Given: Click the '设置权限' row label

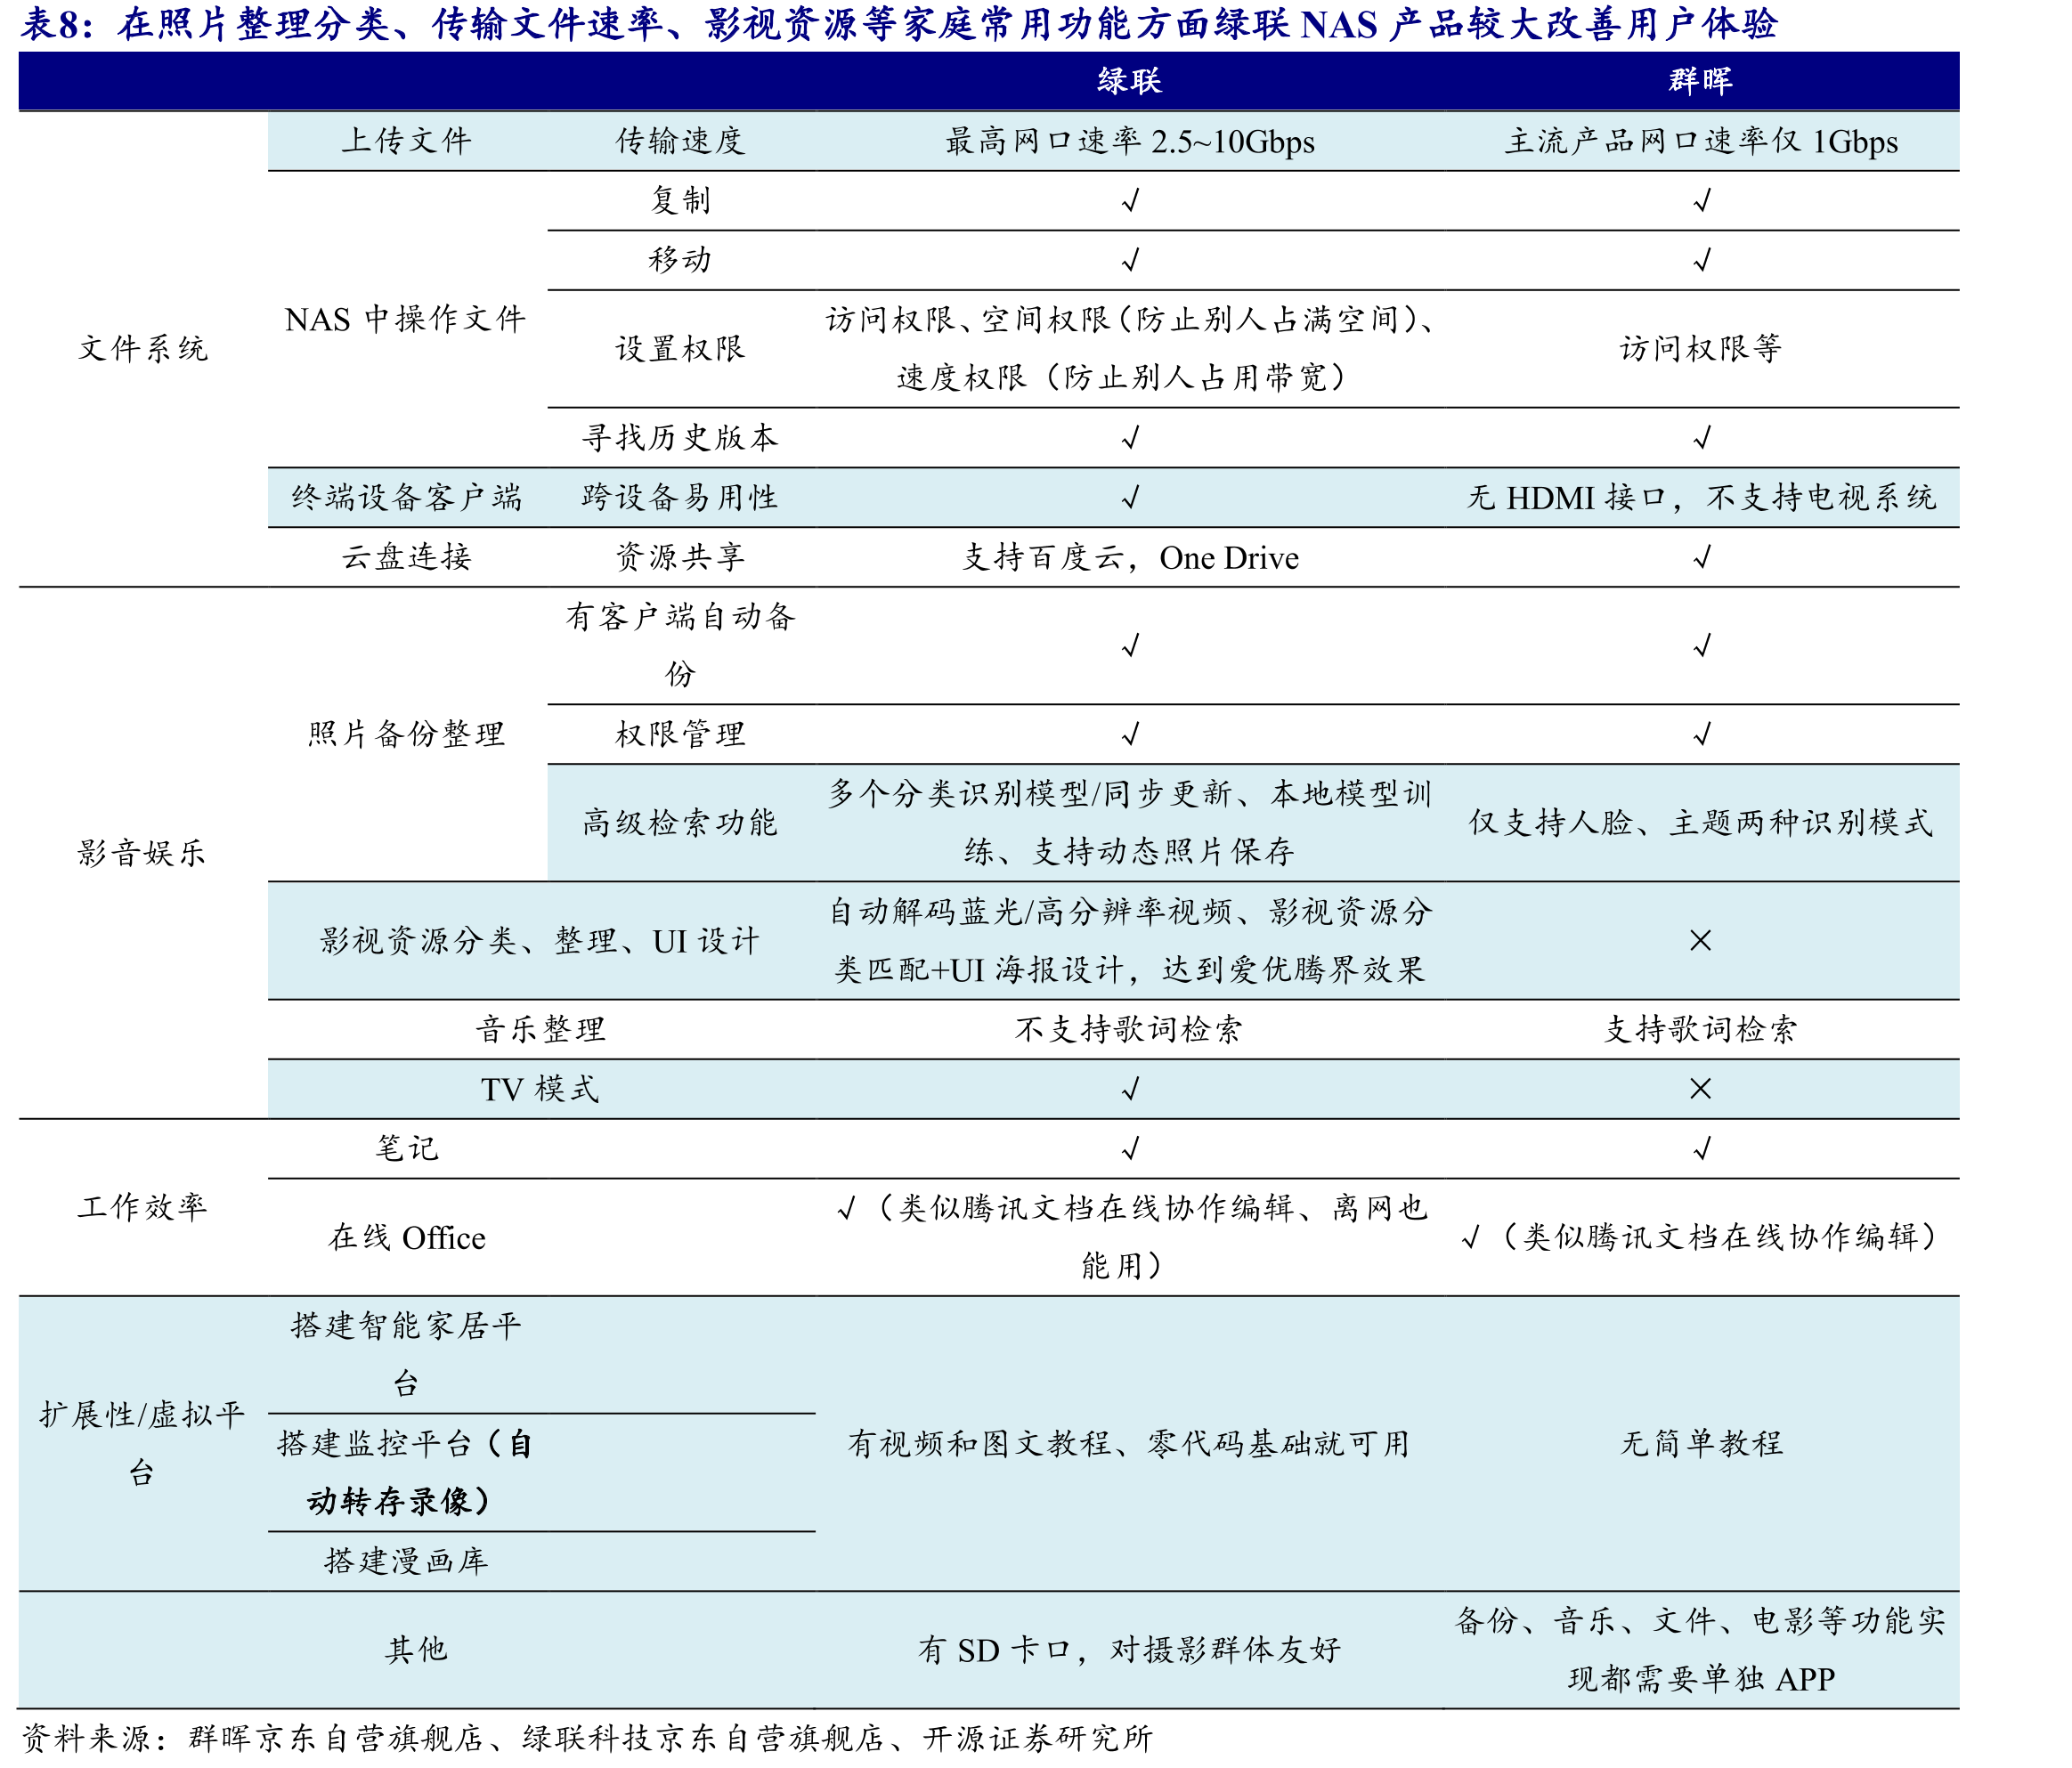Looking at the screenshot, I should tap(680, 349).
